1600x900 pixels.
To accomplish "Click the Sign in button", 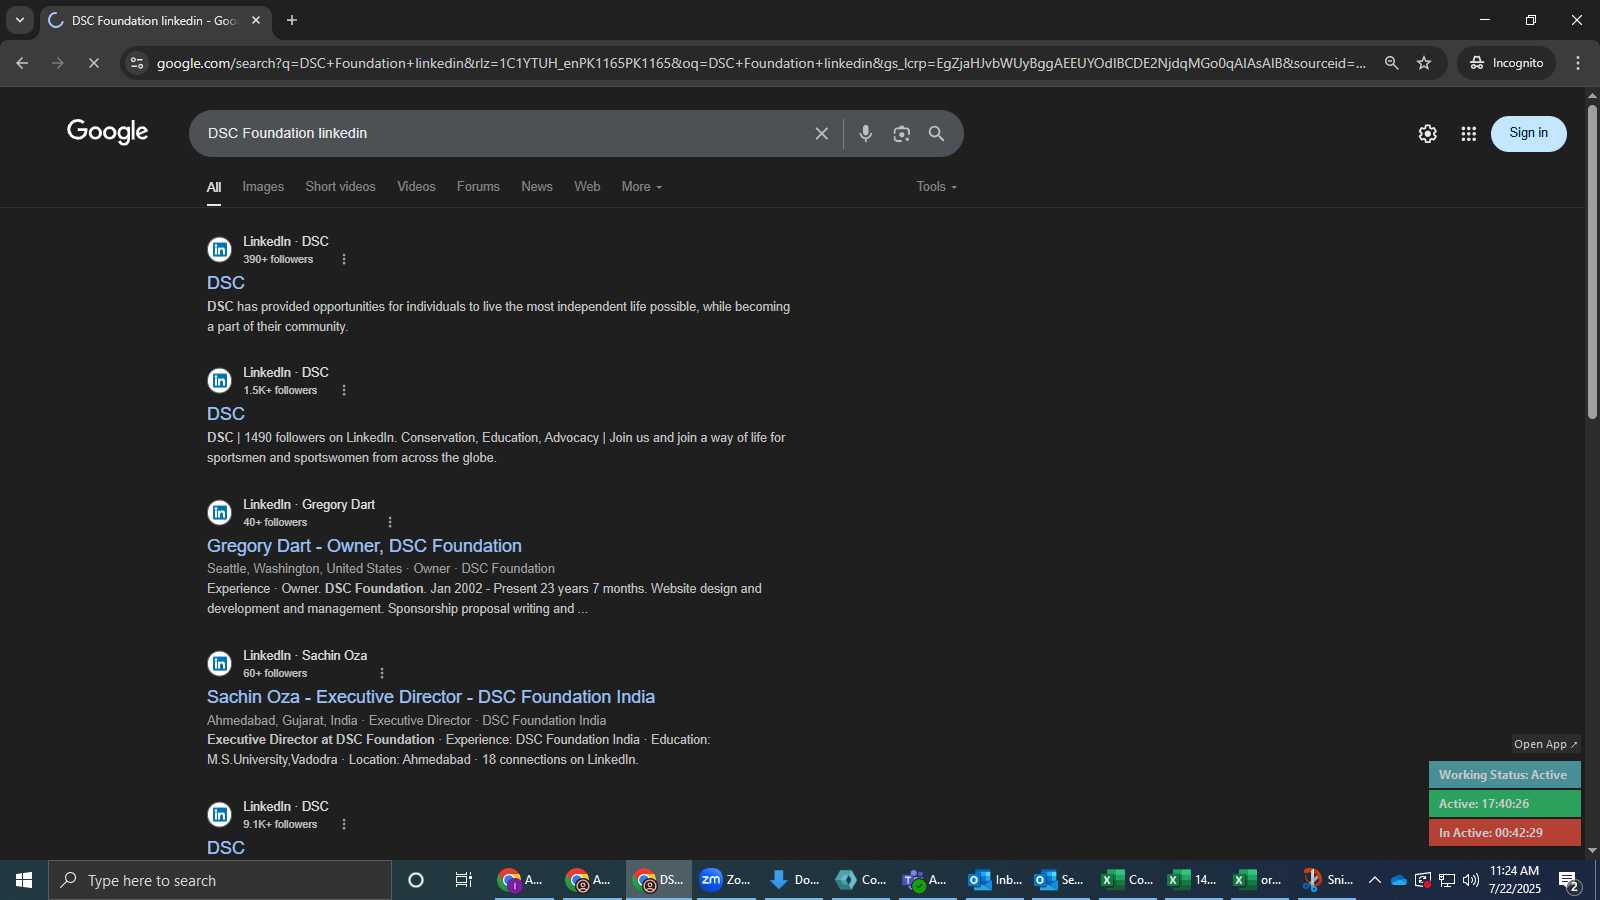I will 1528,134.
